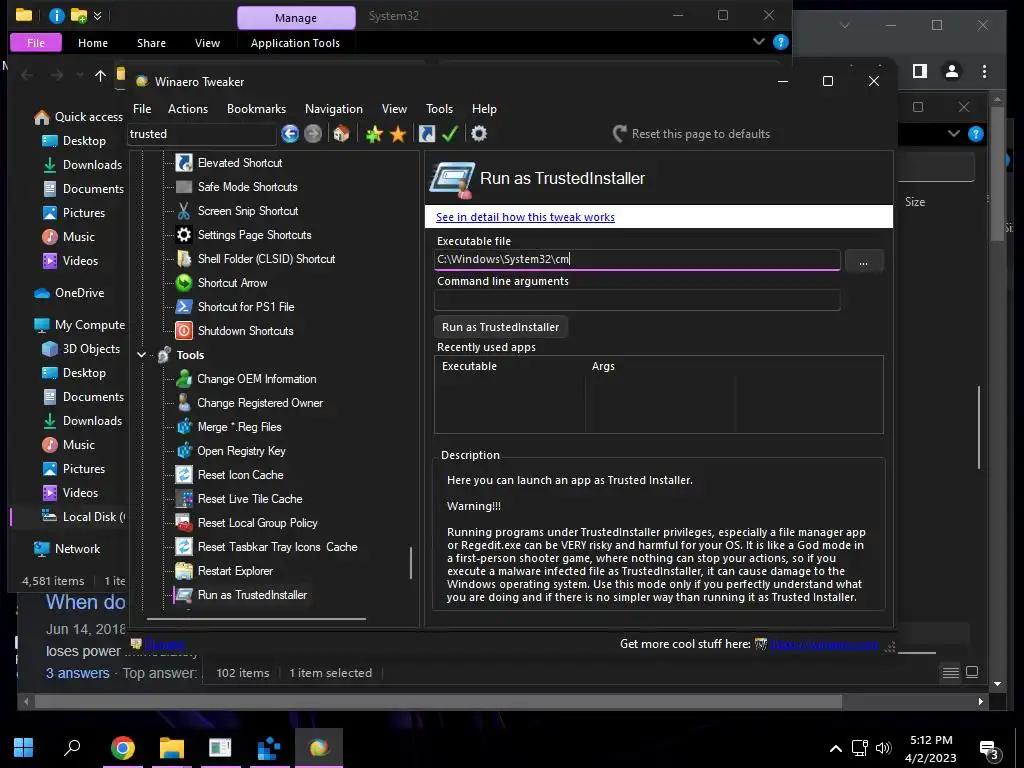The width and height of the screenshot is (1024, 768).
Task: Open the Share ribbon tab in Explorer
Action: (x=152, y=43)
